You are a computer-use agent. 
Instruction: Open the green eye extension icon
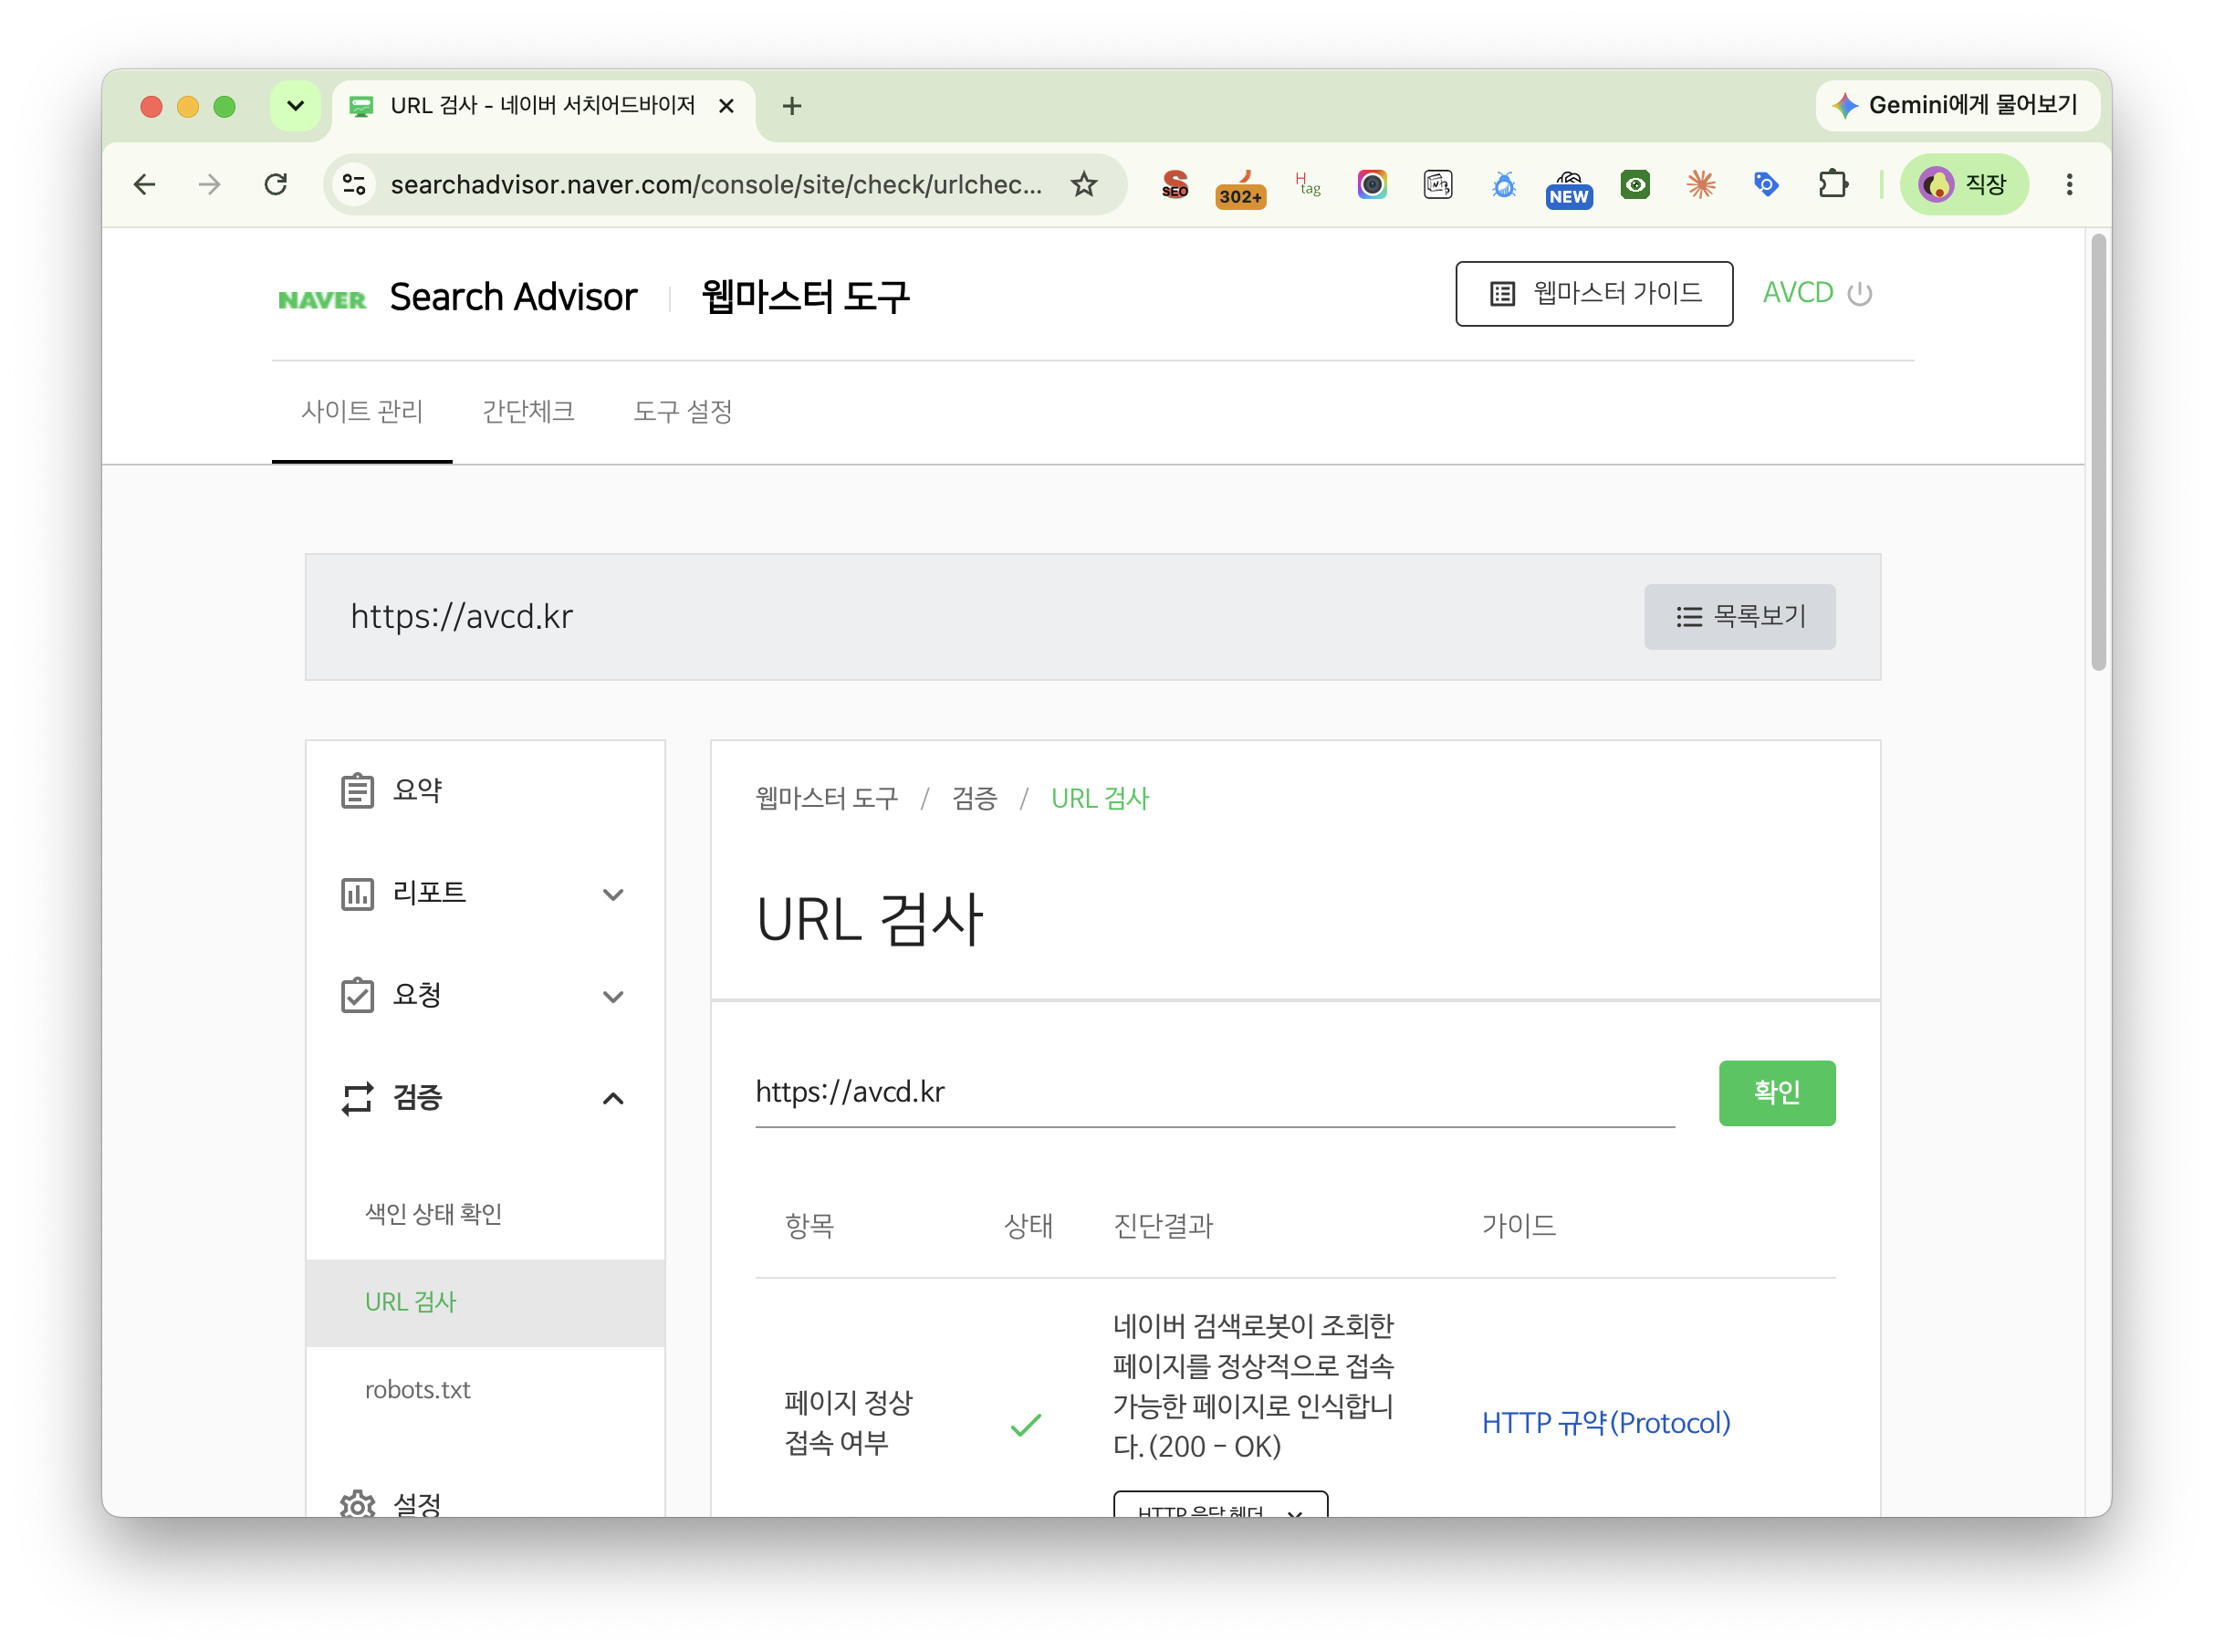tap(1635, 184)
